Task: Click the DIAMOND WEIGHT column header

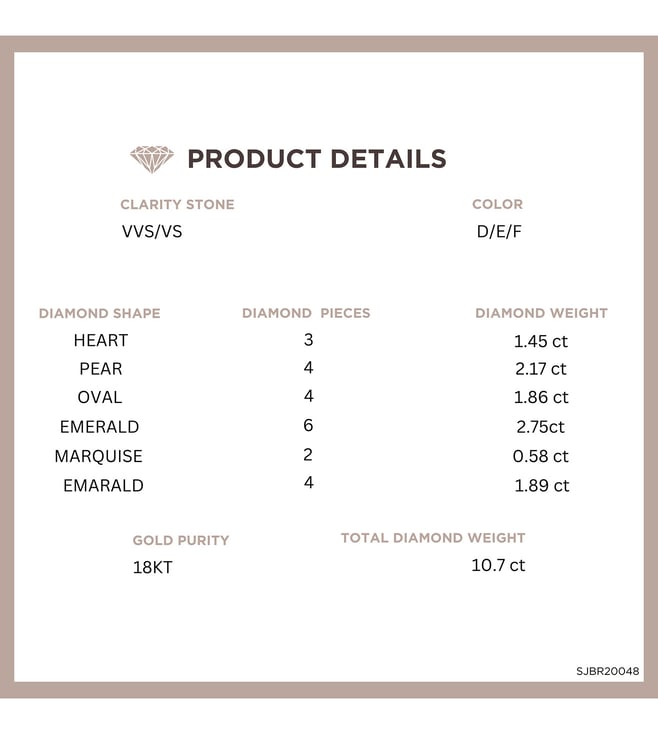Action: pos(541,313)
